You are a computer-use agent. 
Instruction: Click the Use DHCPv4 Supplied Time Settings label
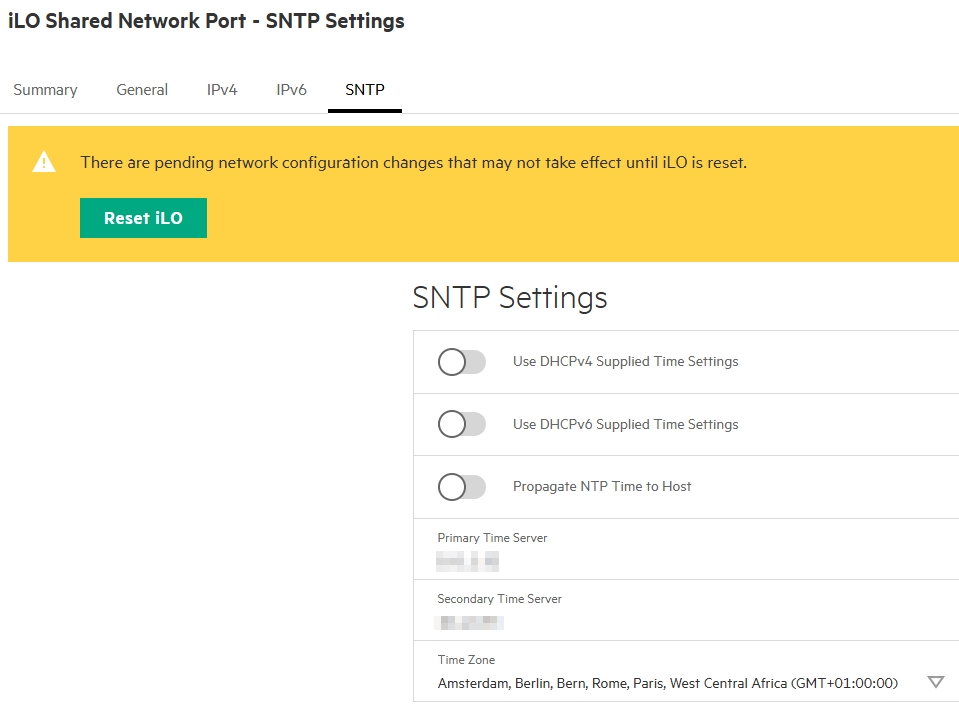coord(625,362)
